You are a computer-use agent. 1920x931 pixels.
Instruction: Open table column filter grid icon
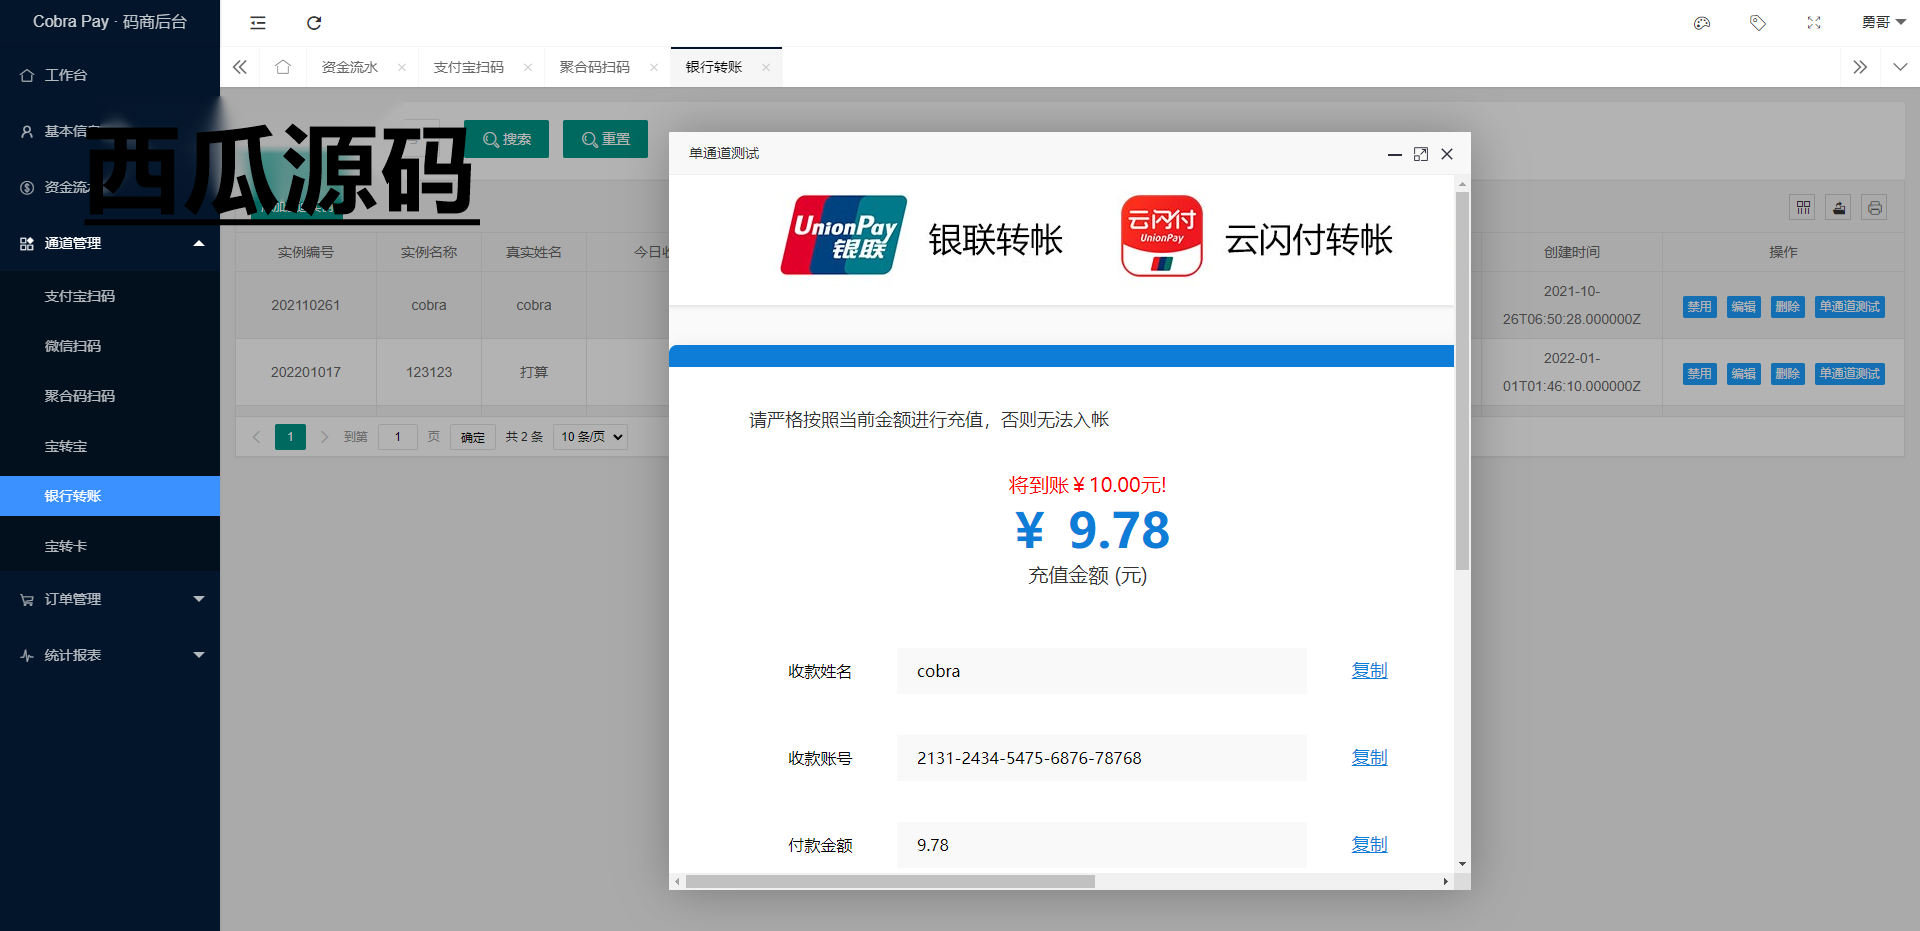(x=1803, y=207)
